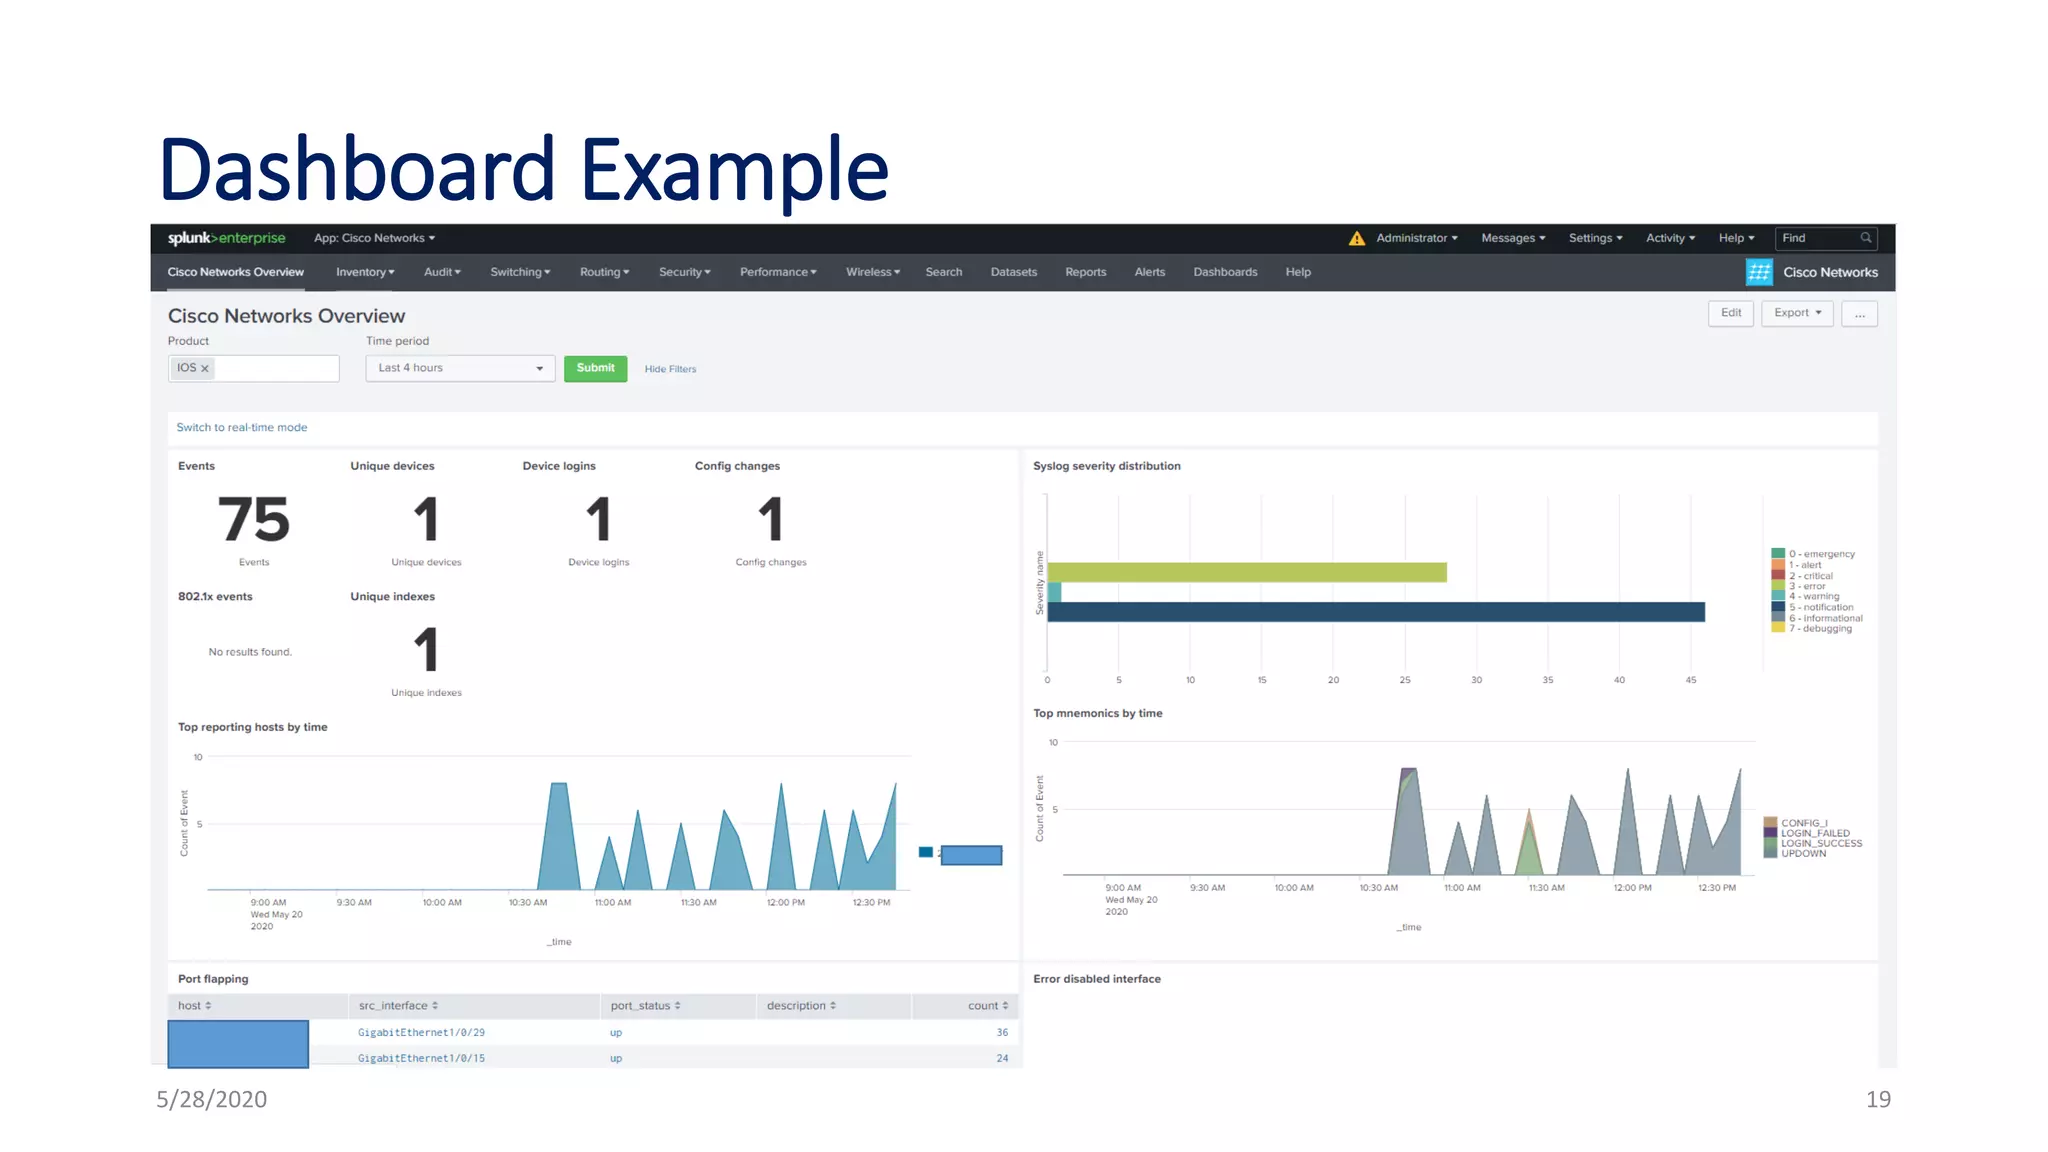Click the warning triangle icon beside Administrator
The image size is (2048, 1152).
(x=1356, y=238)
